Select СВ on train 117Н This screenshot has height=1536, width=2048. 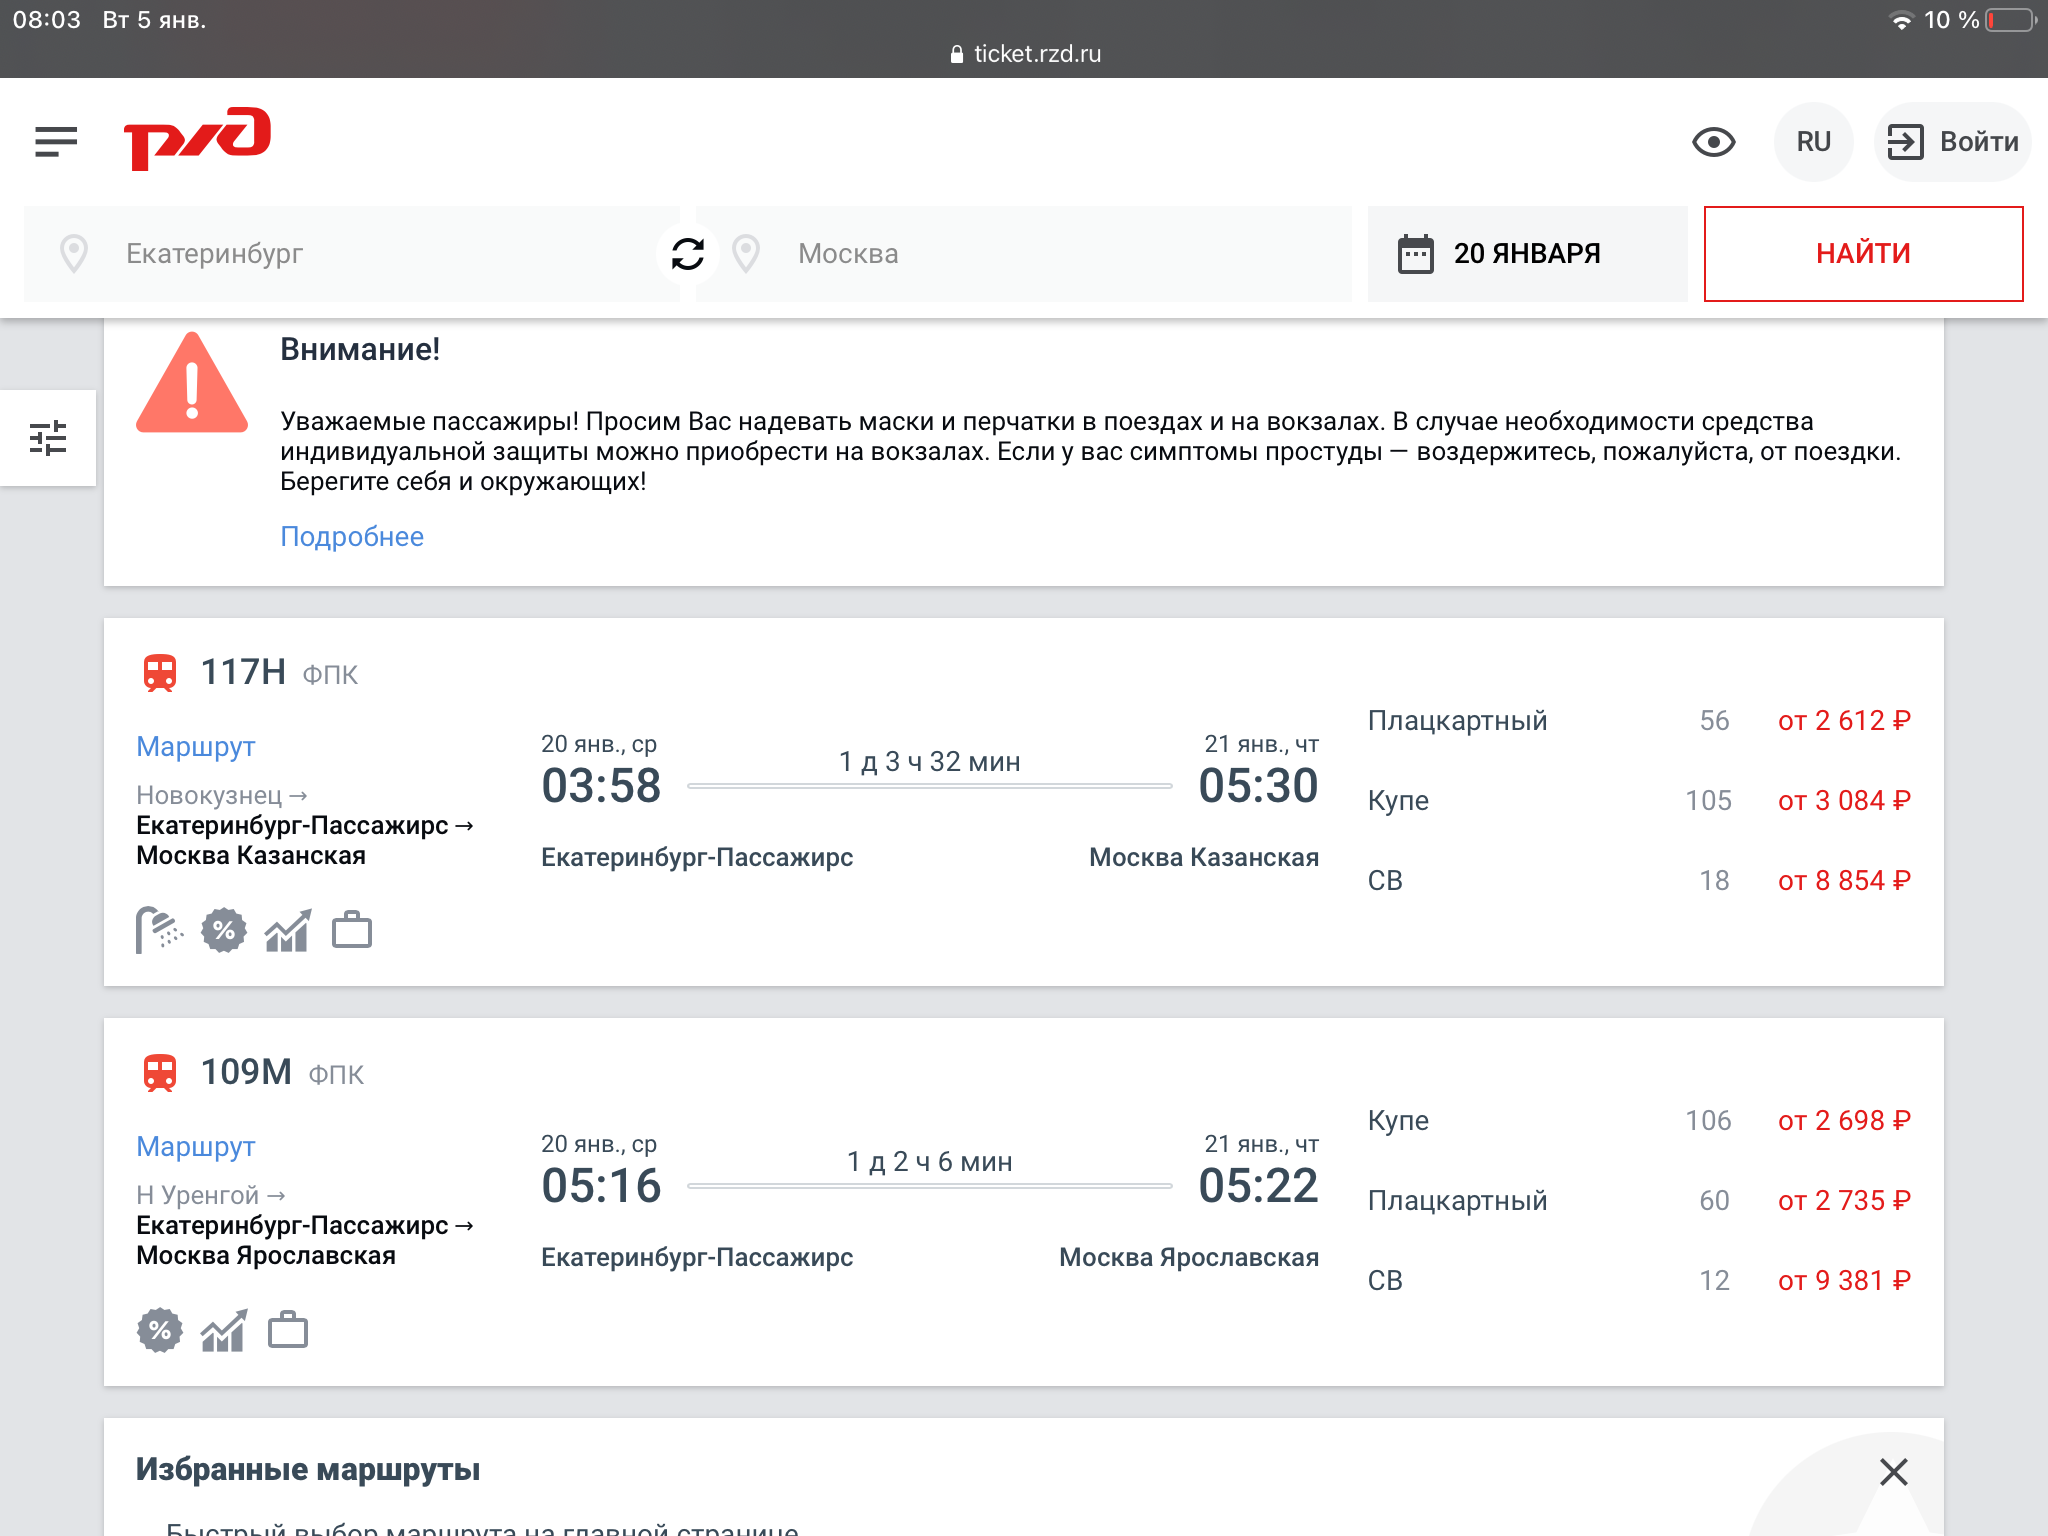click(x=1385, y=881)
